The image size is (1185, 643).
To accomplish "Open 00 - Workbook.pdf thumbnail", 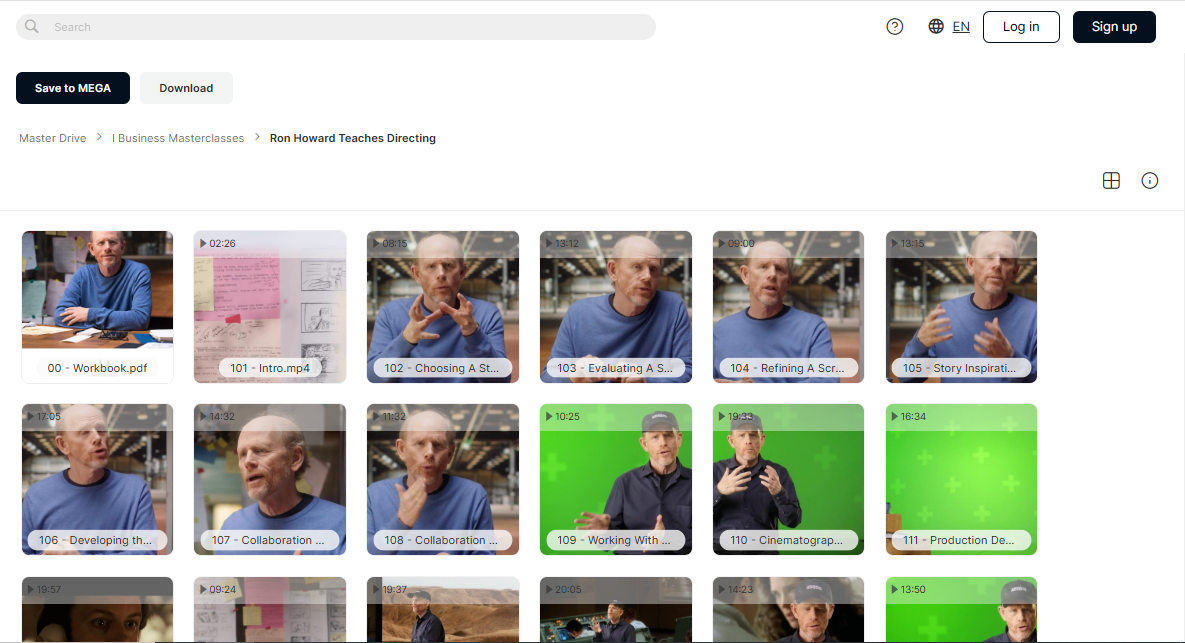I will pos(97,307).
